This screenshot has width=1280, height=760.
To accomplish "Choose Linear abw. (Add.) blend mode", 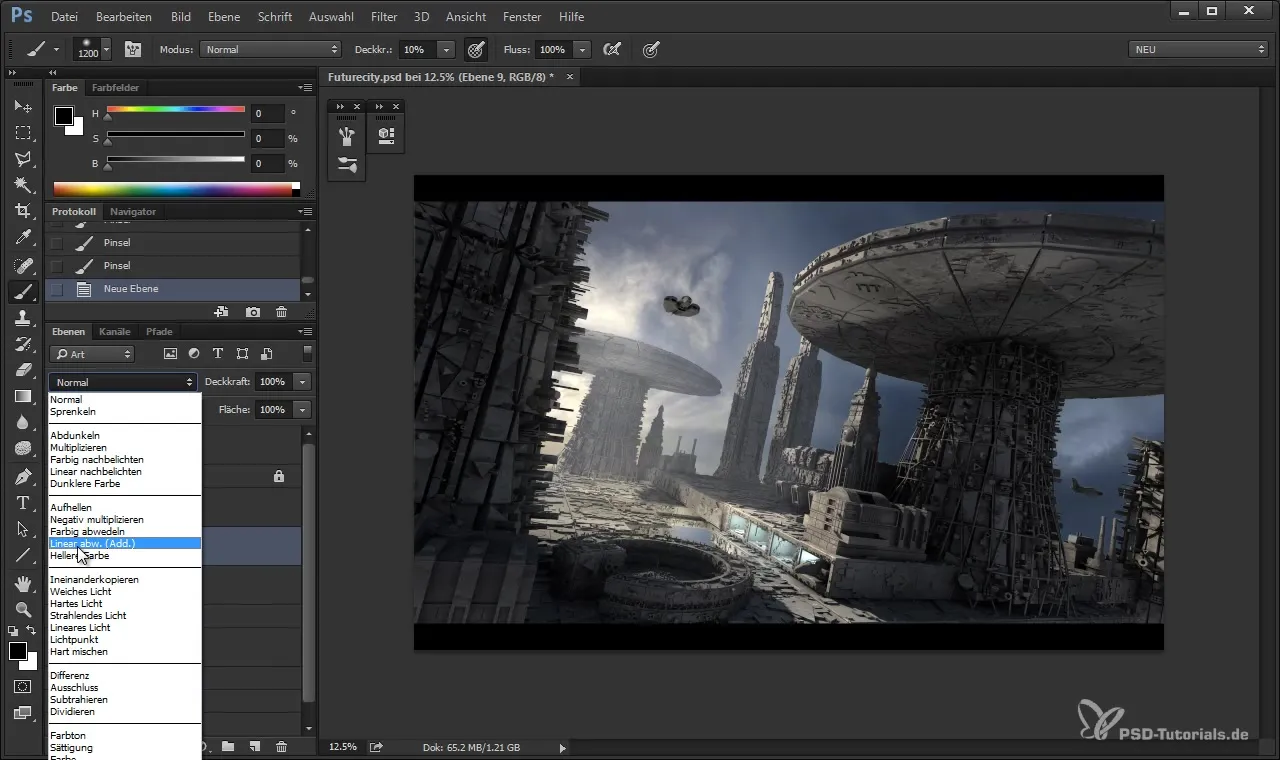I will (125, 543).
